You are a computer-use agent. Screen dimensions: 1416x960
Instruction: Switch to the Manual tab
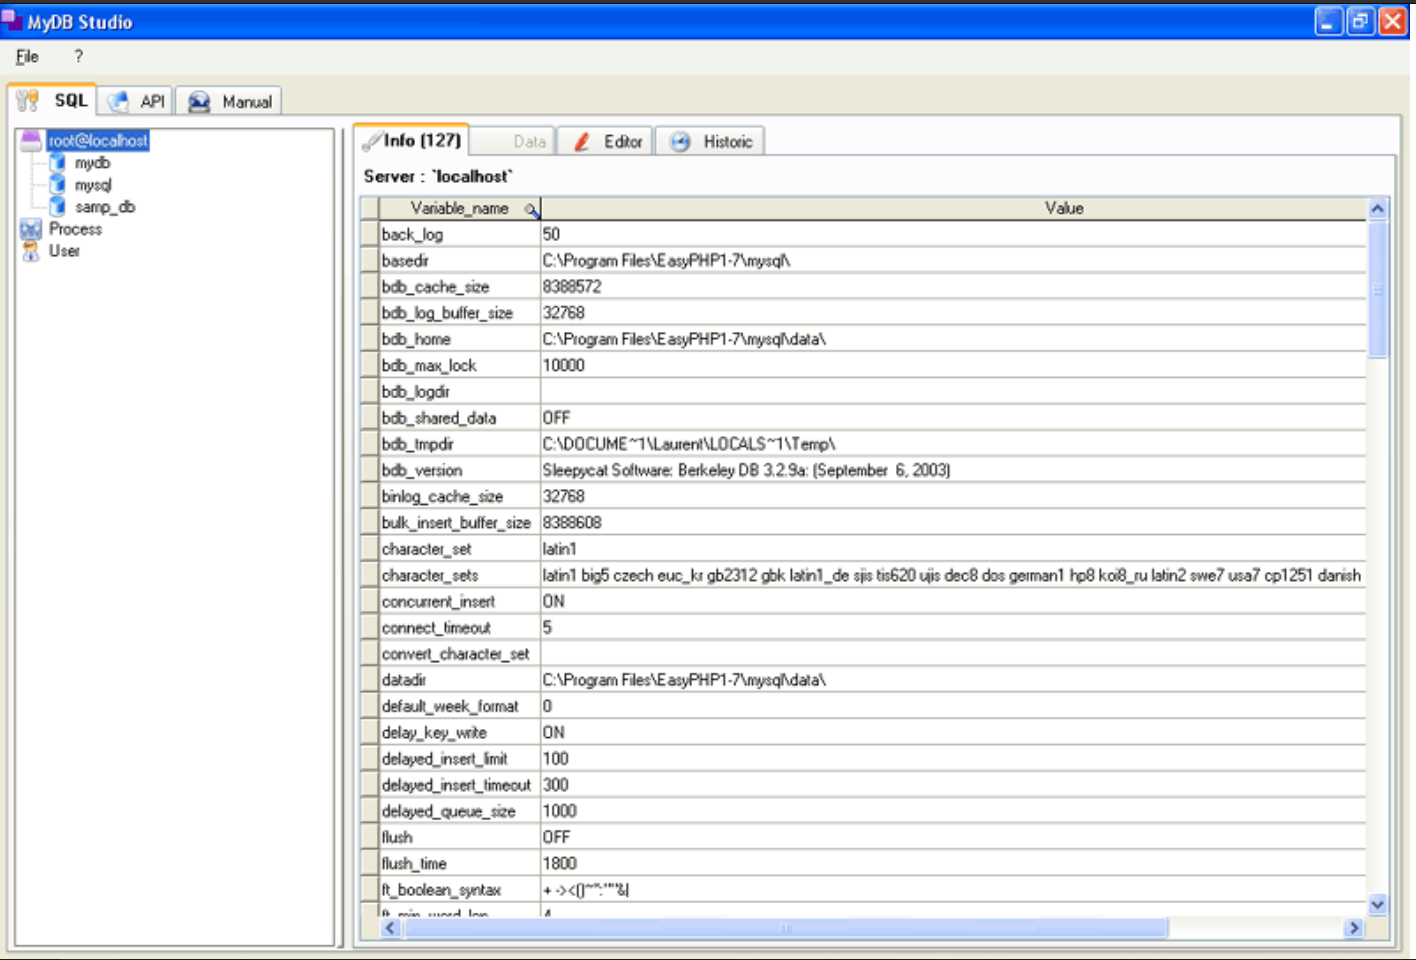coord(229,101)
